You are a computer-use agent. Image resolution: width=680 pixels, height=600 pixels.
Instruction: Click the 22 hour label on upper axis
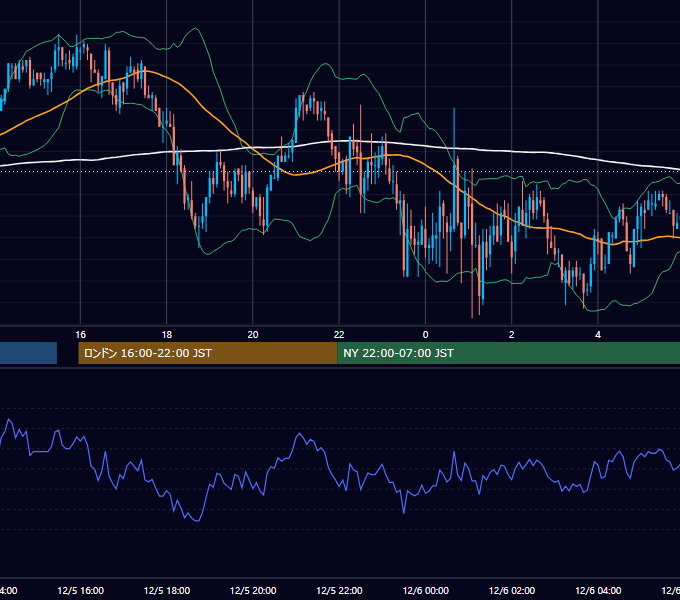tap(339, 335)
